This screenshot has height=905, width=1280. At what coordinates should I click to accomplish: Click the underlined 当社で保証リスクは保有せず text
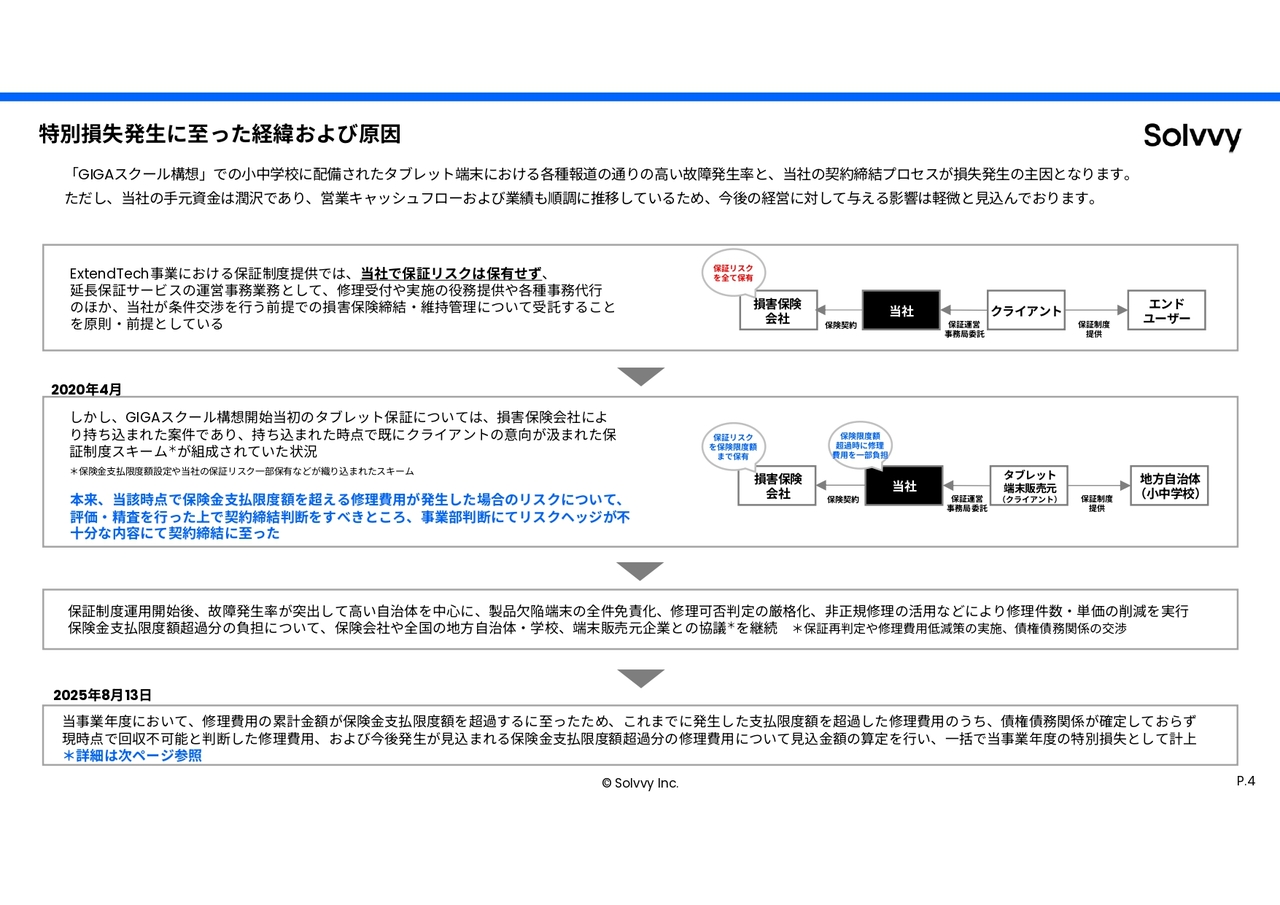[x=451, y=273]
